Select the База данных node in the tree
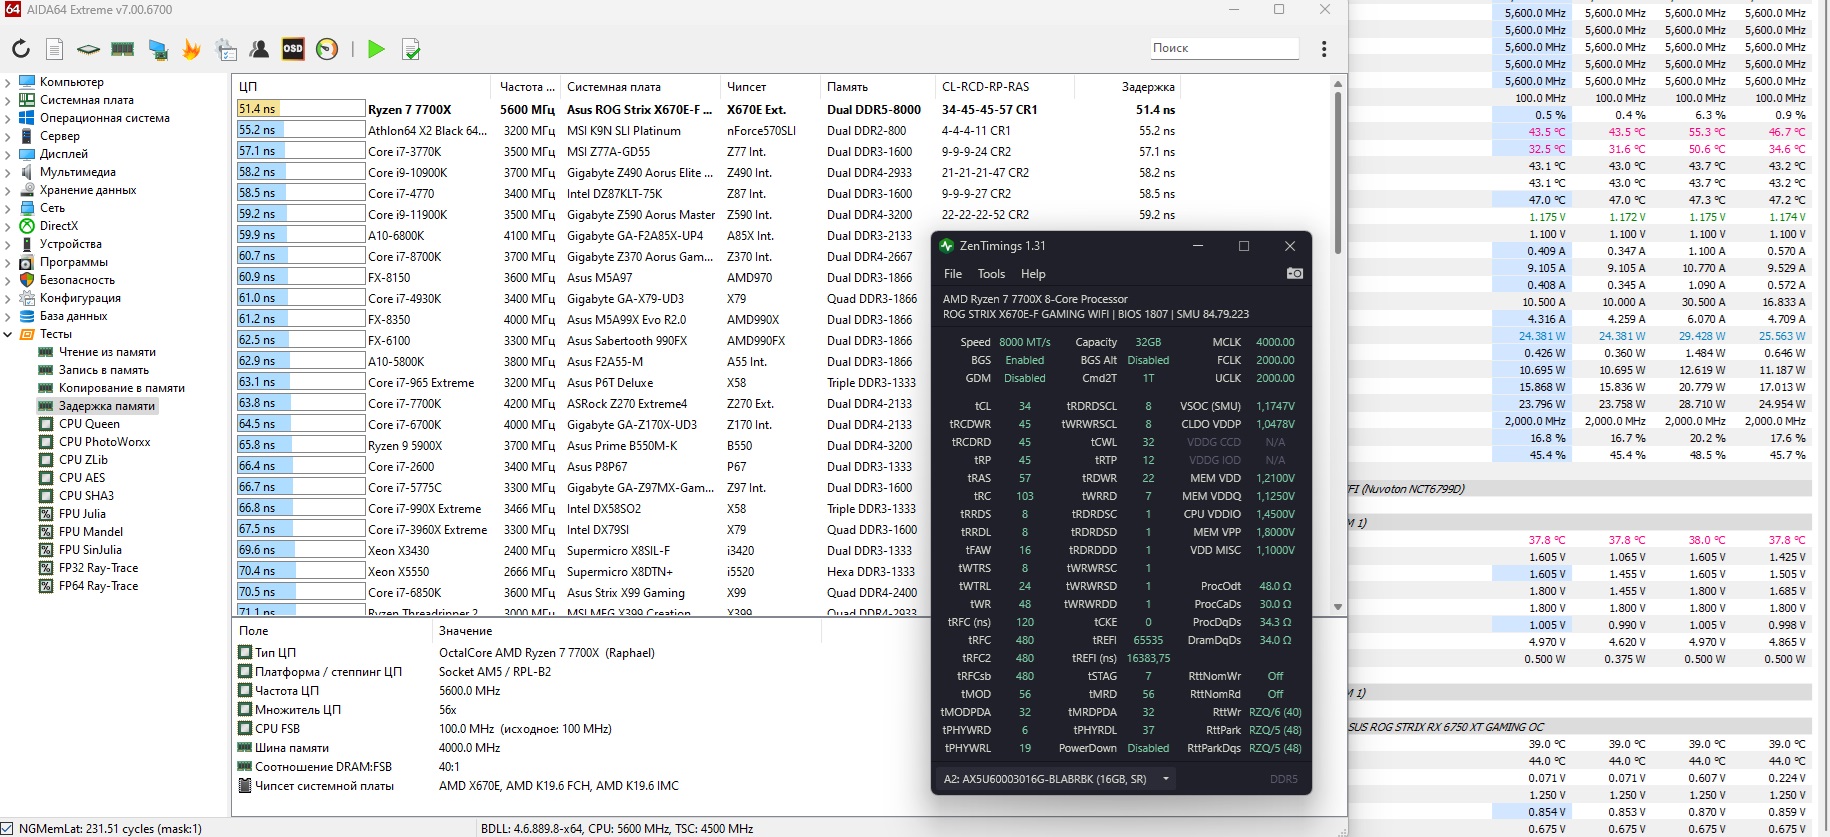The width and height of the screenshot is (1830, 837). (x=73, y=316)
